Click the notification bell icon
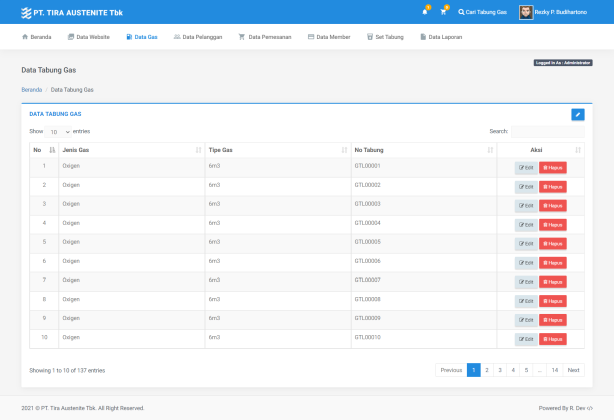 424,12
